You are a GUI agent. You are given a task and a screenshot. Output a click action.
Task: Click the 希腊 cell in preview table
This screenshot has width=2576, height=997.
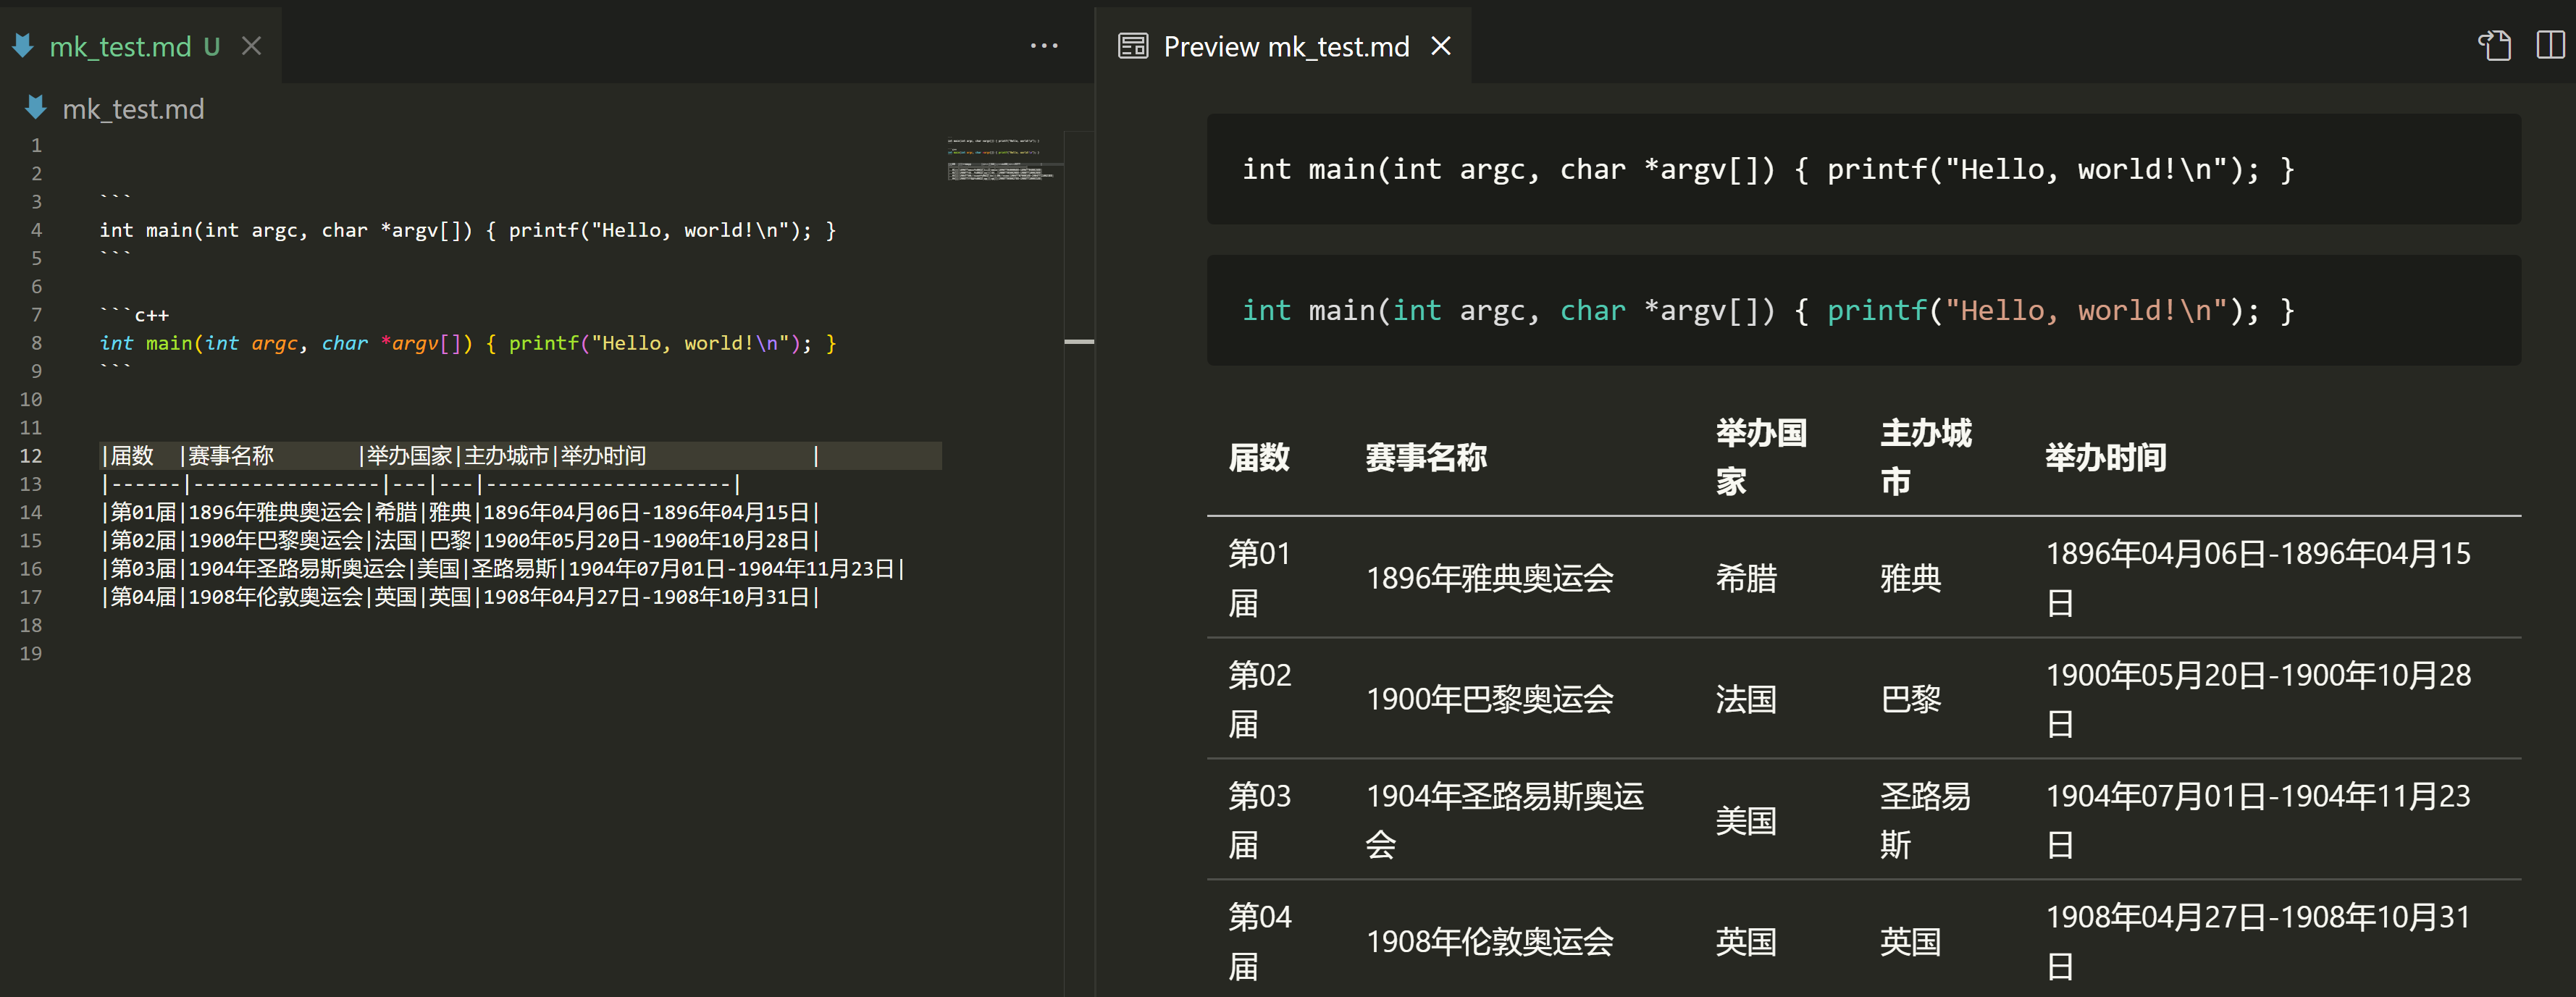pyautogui.click(x=1746, y=578)
